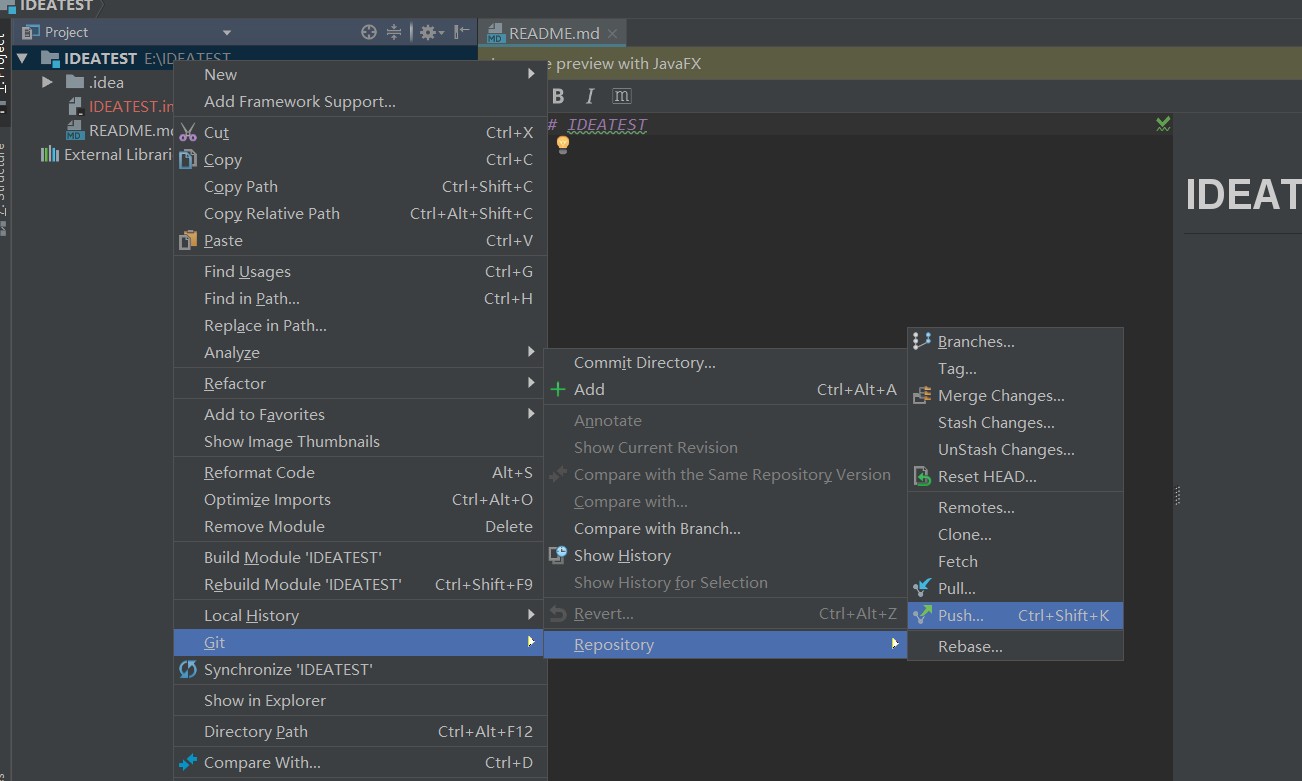Choose Rebuild Module 'IDEATEST'

360,584
